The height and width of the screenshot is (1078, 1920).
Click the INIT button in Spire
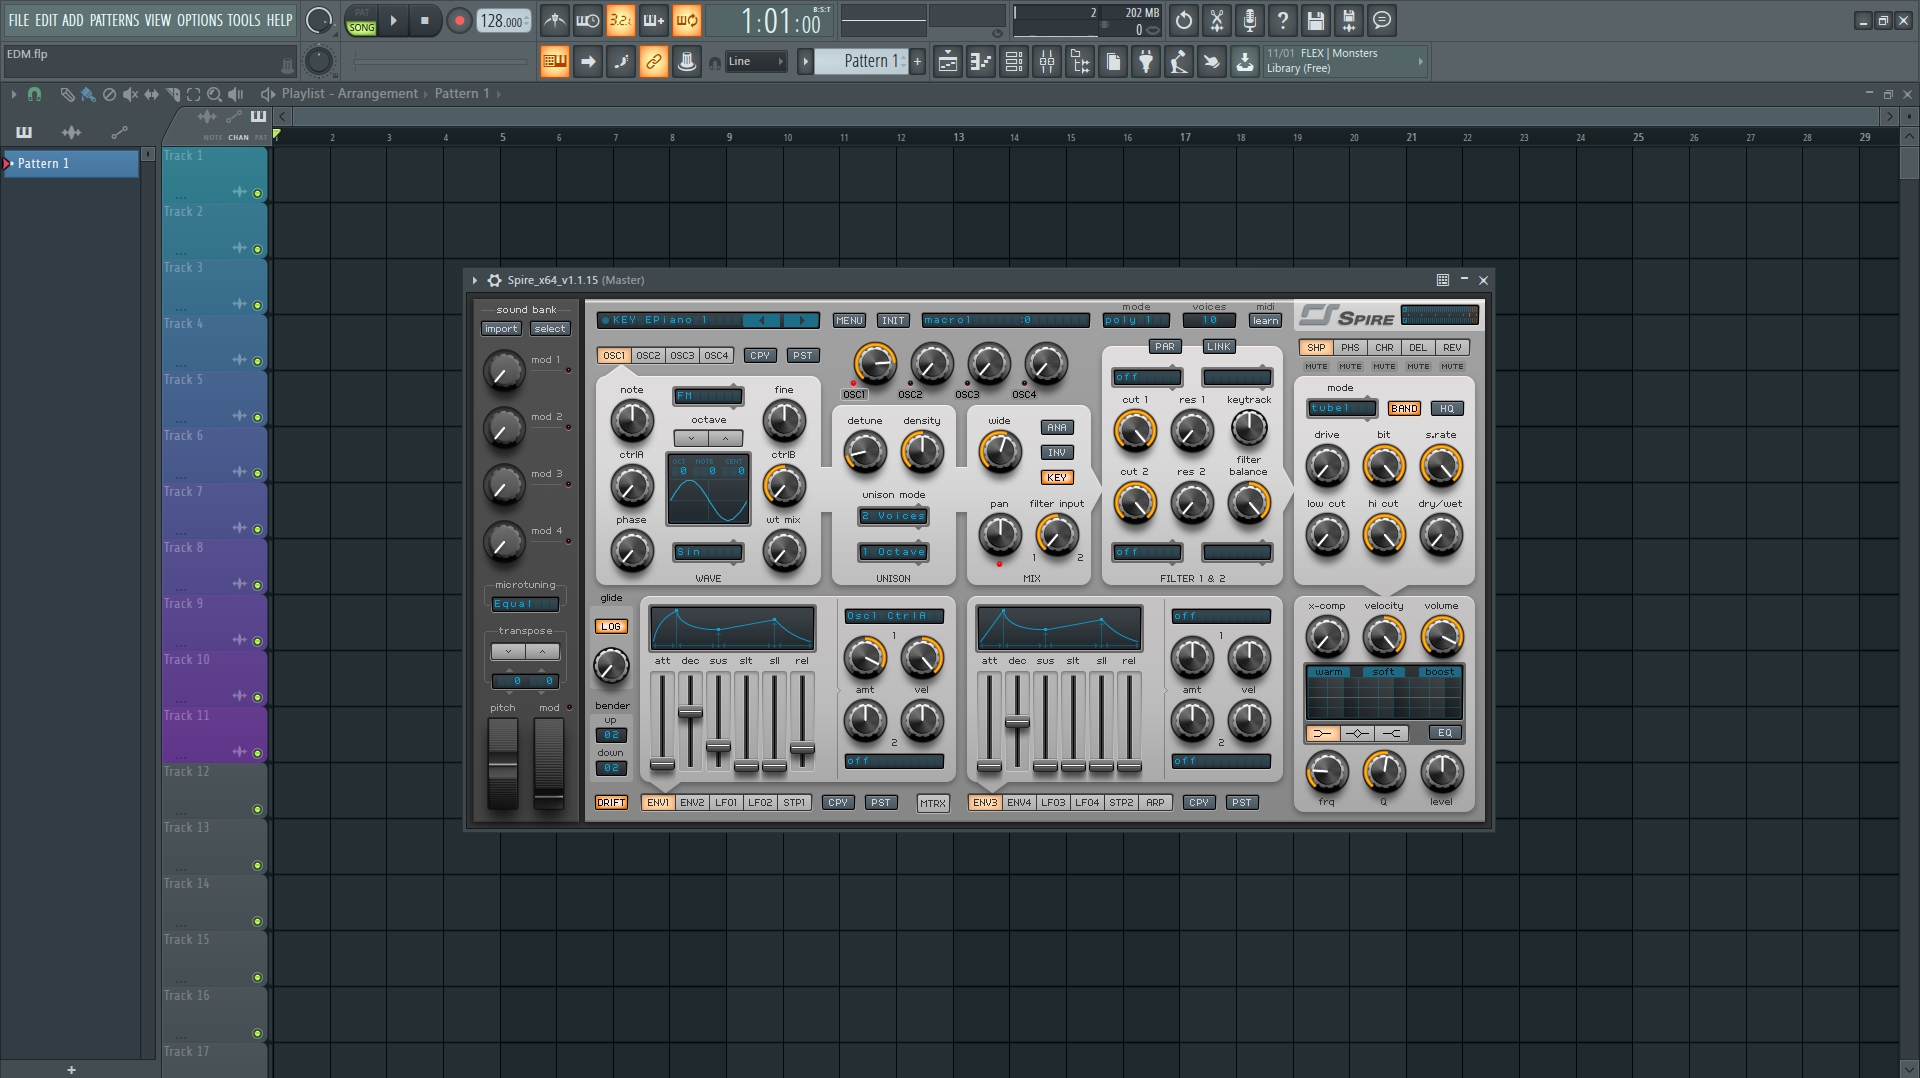893,320
